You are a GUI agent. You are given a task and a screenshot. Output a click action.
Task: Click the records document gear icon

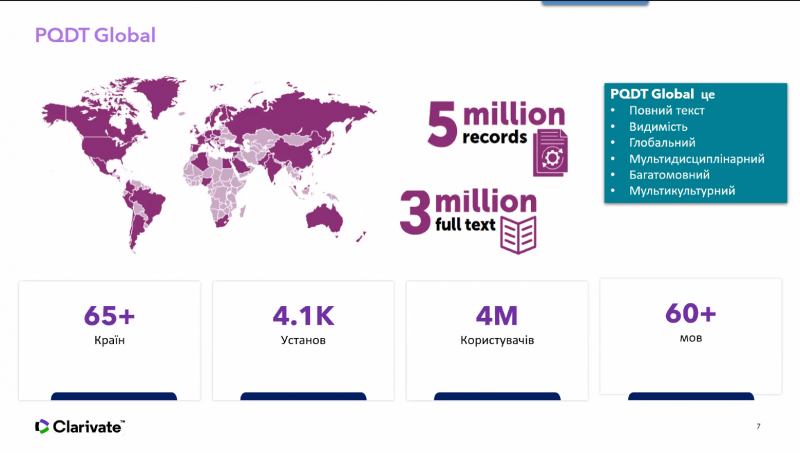(551, 153)
